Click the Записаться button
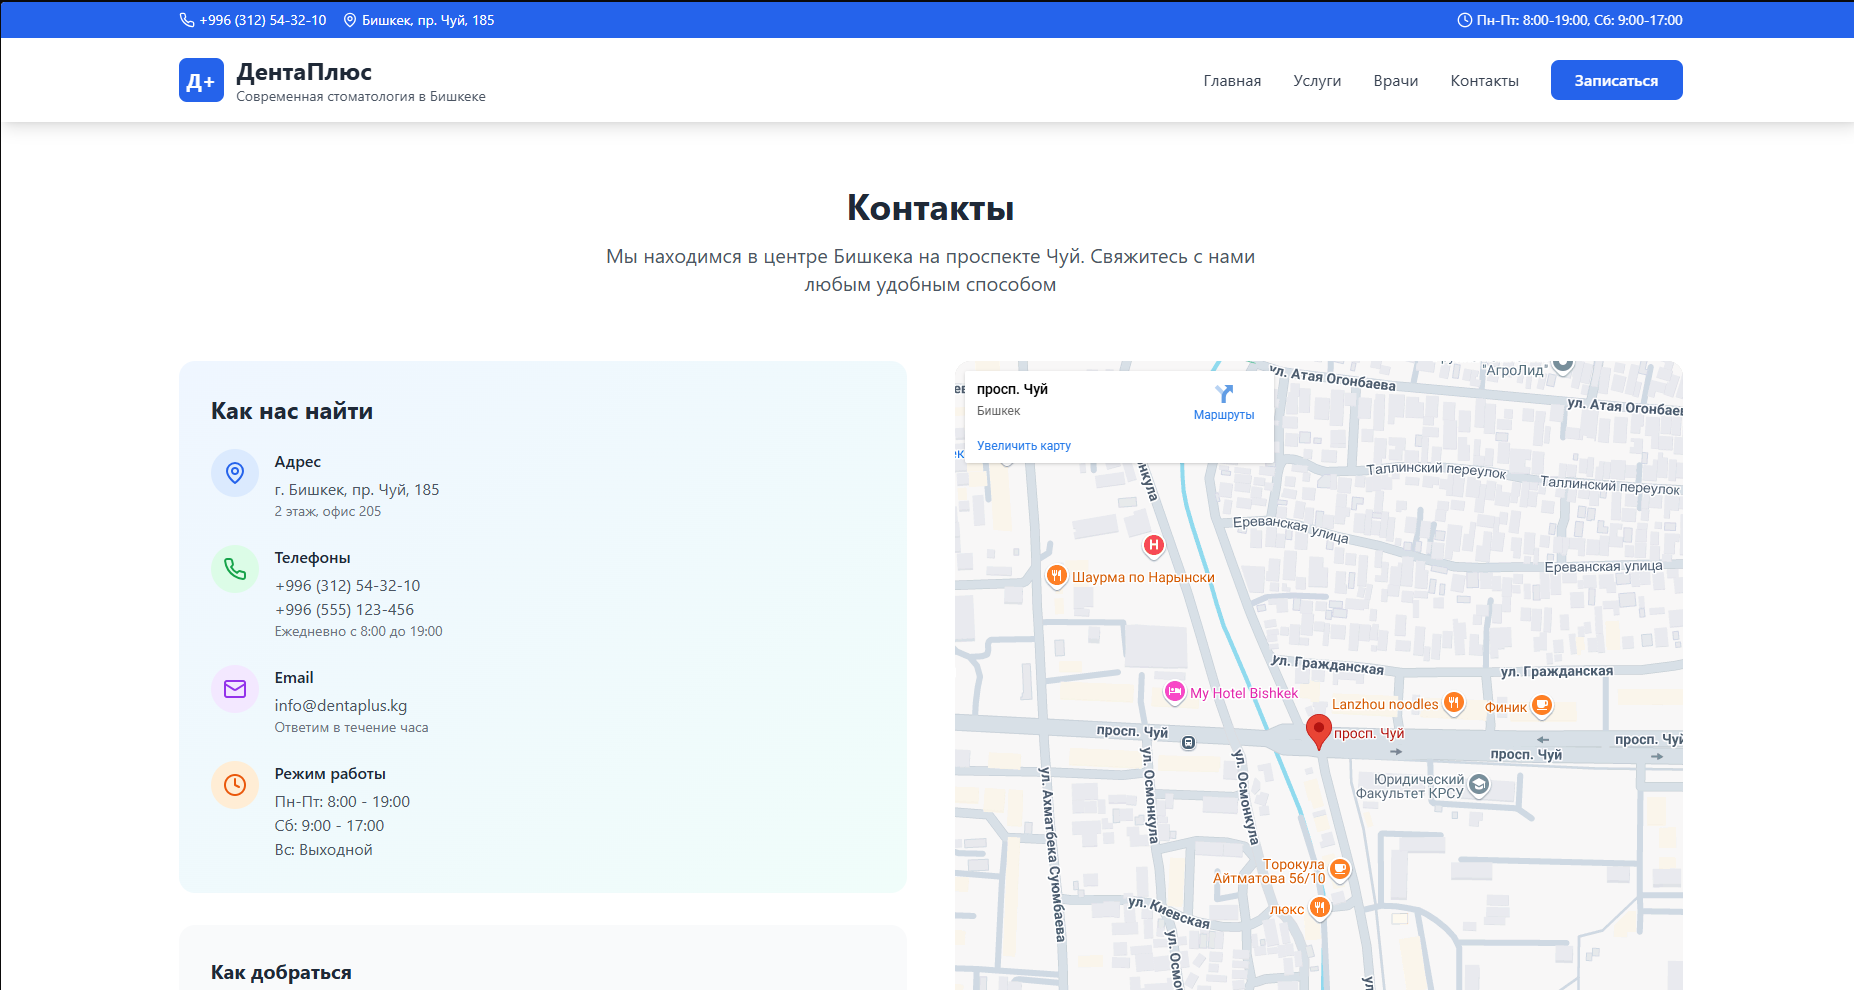Image resolution: width=1854 pixels, height=990 pixels. coord(1616,80)
